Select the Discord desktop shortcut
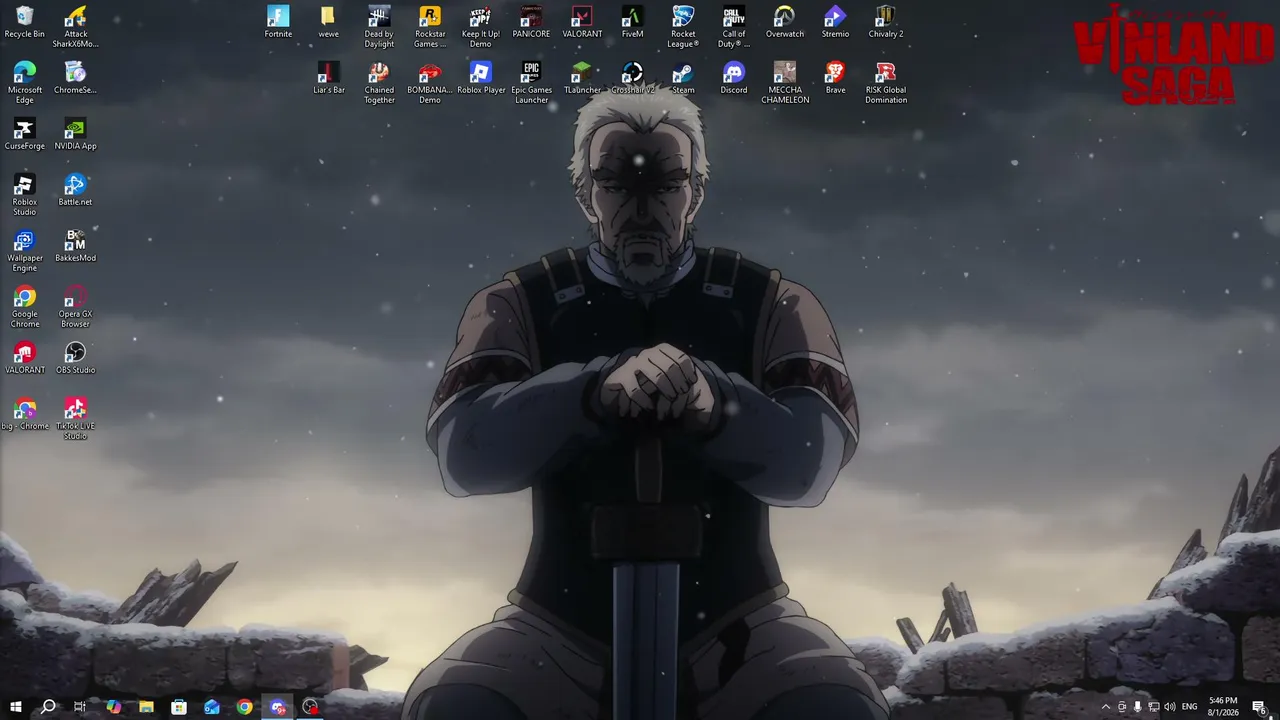 pyautogui.click(x=734, y=78)
